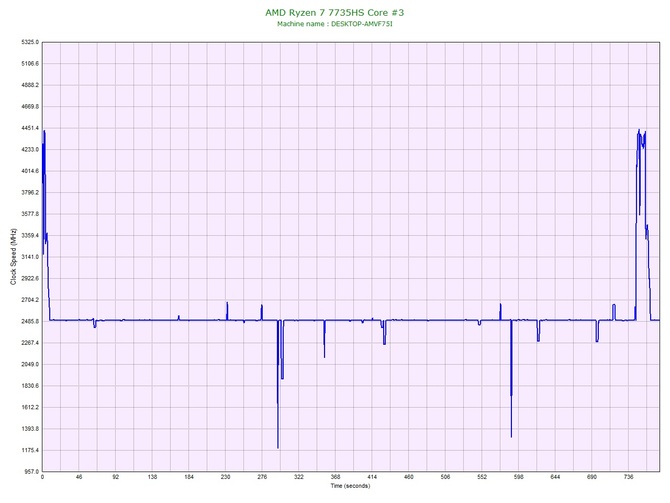This screenshot has height=503, width=670.
Task: Click the 92 time axis value
Action: click(x=116, y=477)
